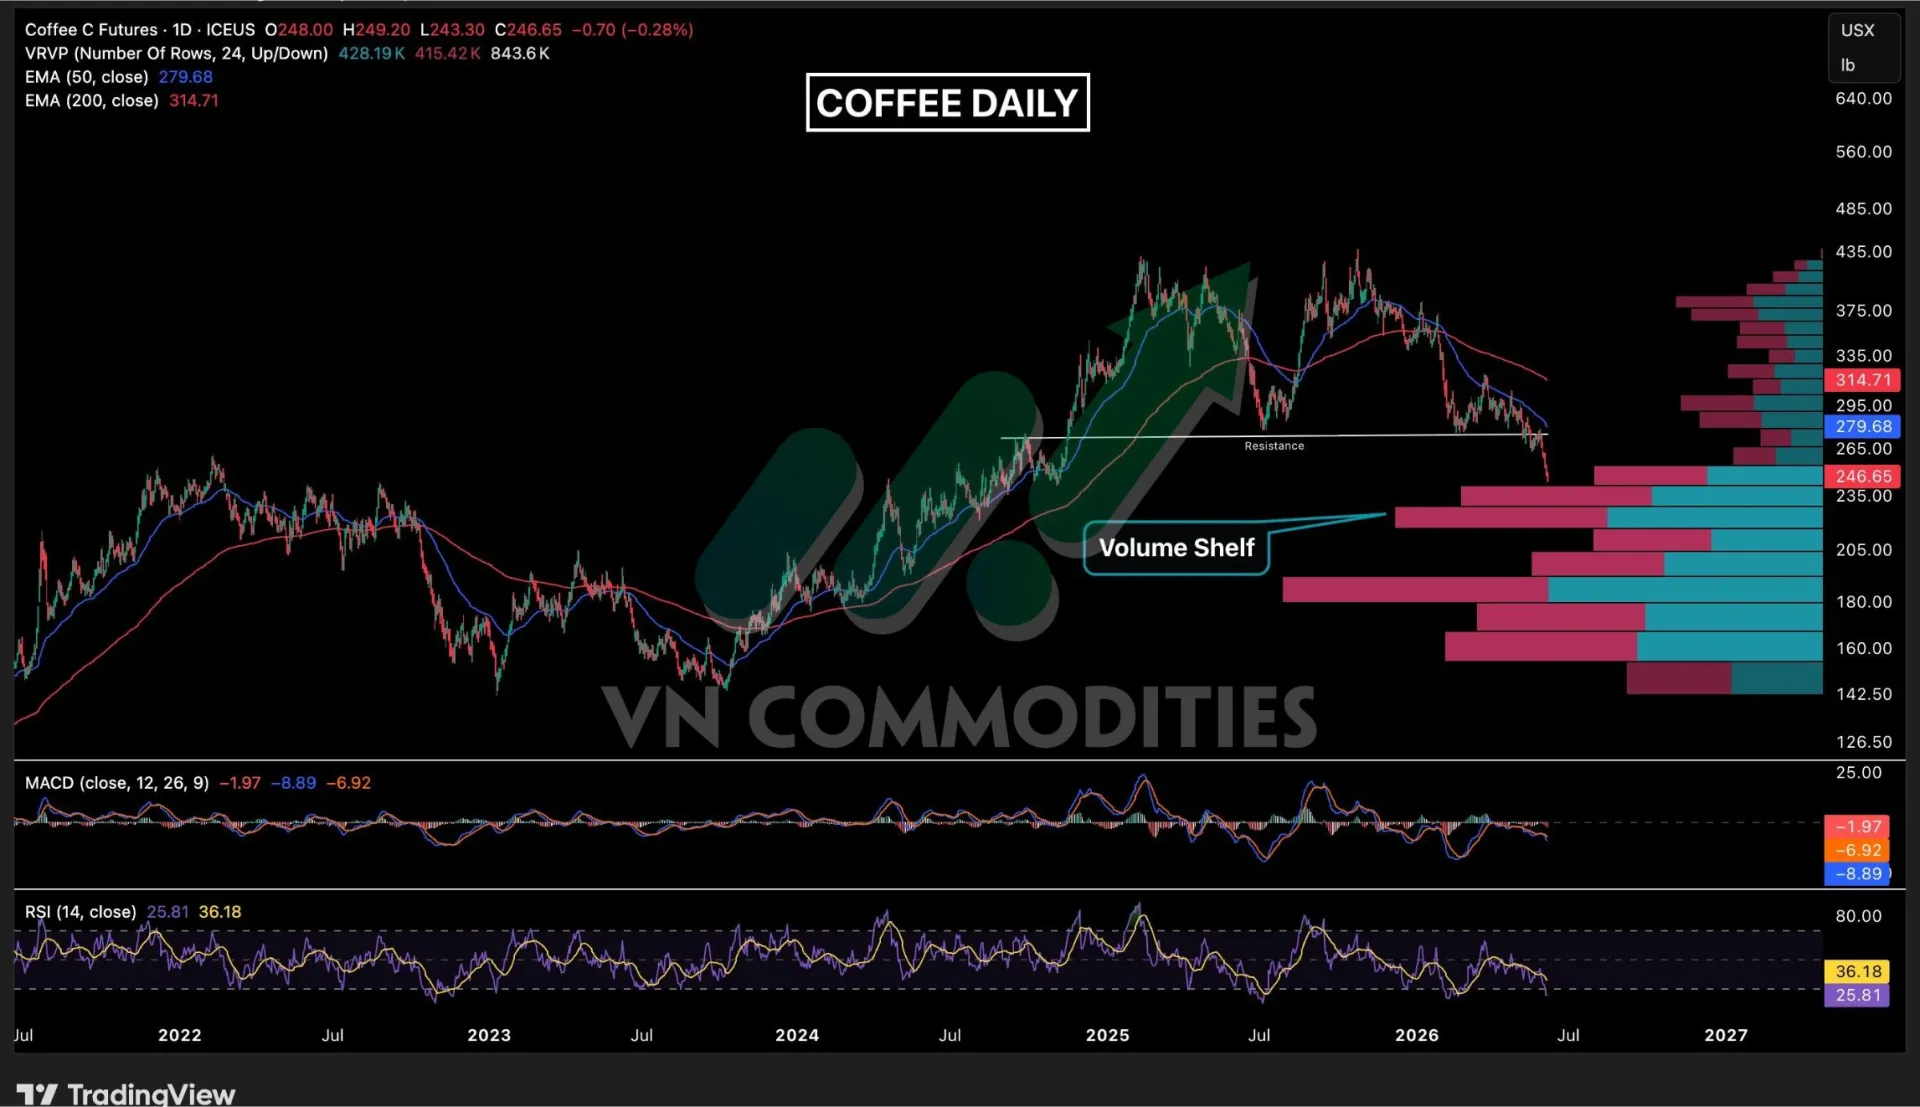Screen dimensions: 1920x1107
Task: Select the COFFEE DAILY title text box
Action: pos(947,103)
